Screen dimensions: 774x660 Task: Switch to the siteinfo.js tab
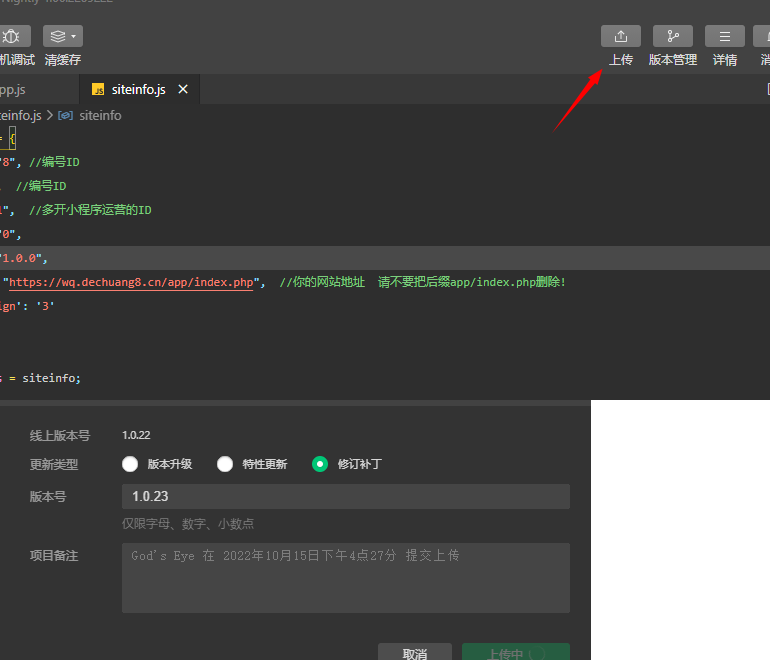[x=138, y=89]
